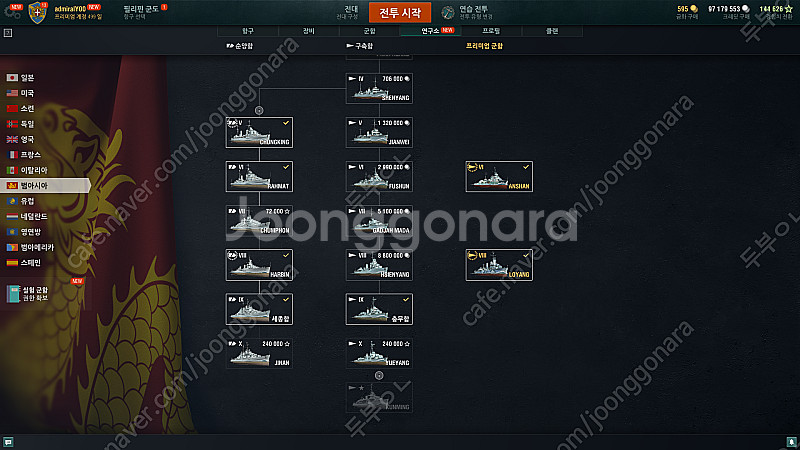Open the player clan emblem badge
Screen dimensions: 800x450
click(x=37, y=12)
